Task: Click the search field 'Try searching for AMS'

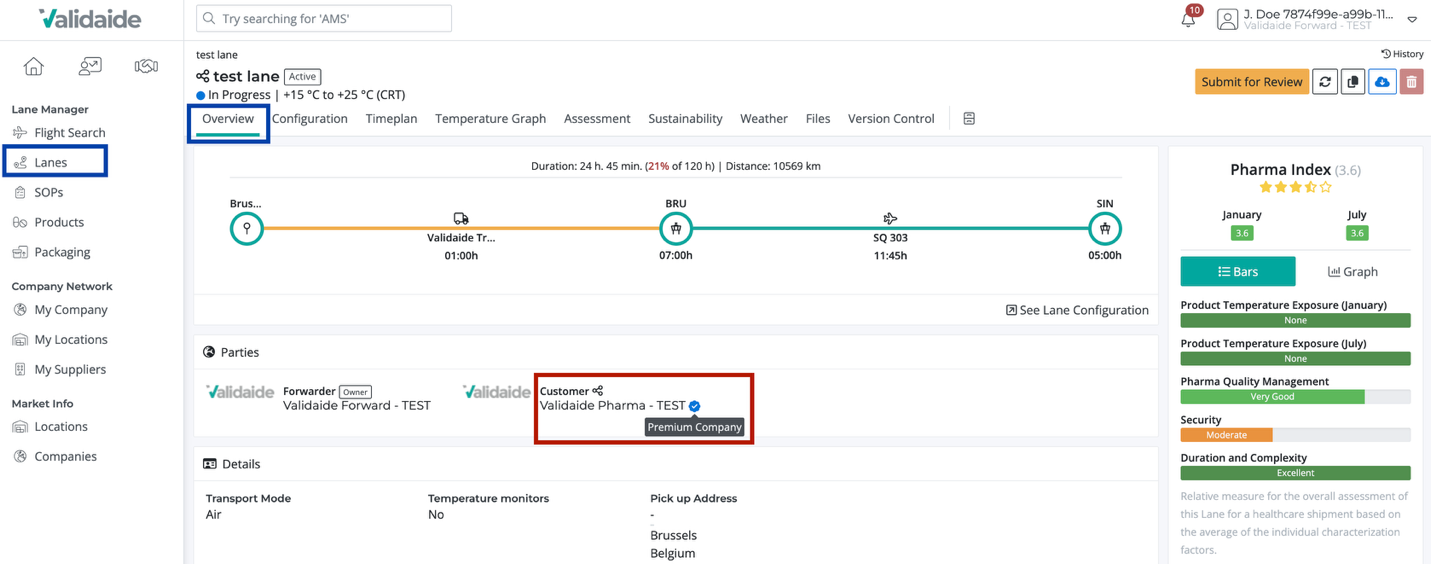Action: [x=324, y=18]
